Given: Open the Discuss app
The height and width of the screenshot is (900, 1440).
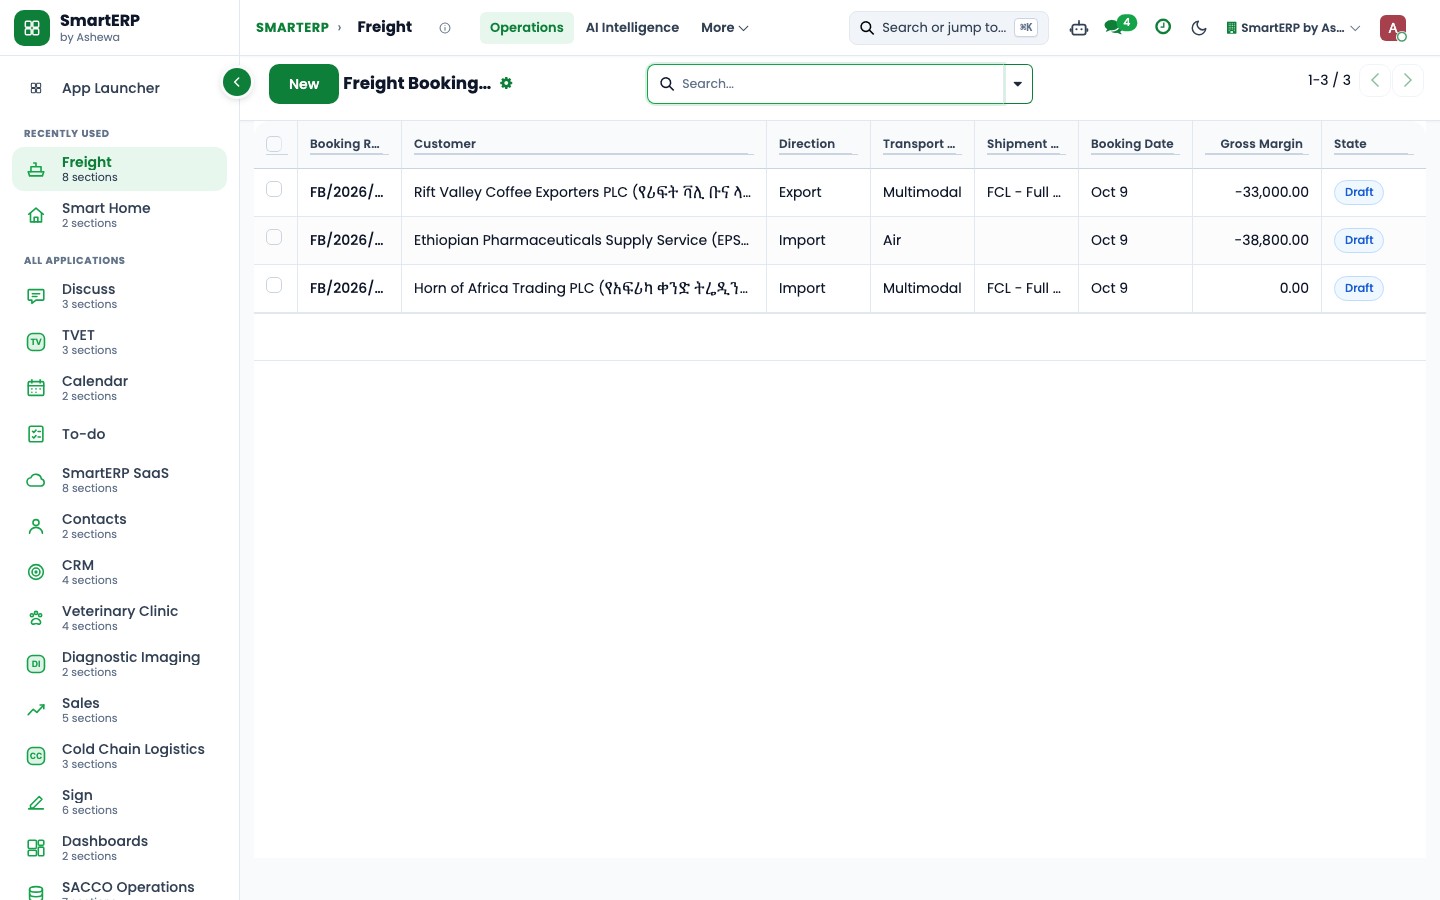Looking at the screenshot, I should coord(119,296).
